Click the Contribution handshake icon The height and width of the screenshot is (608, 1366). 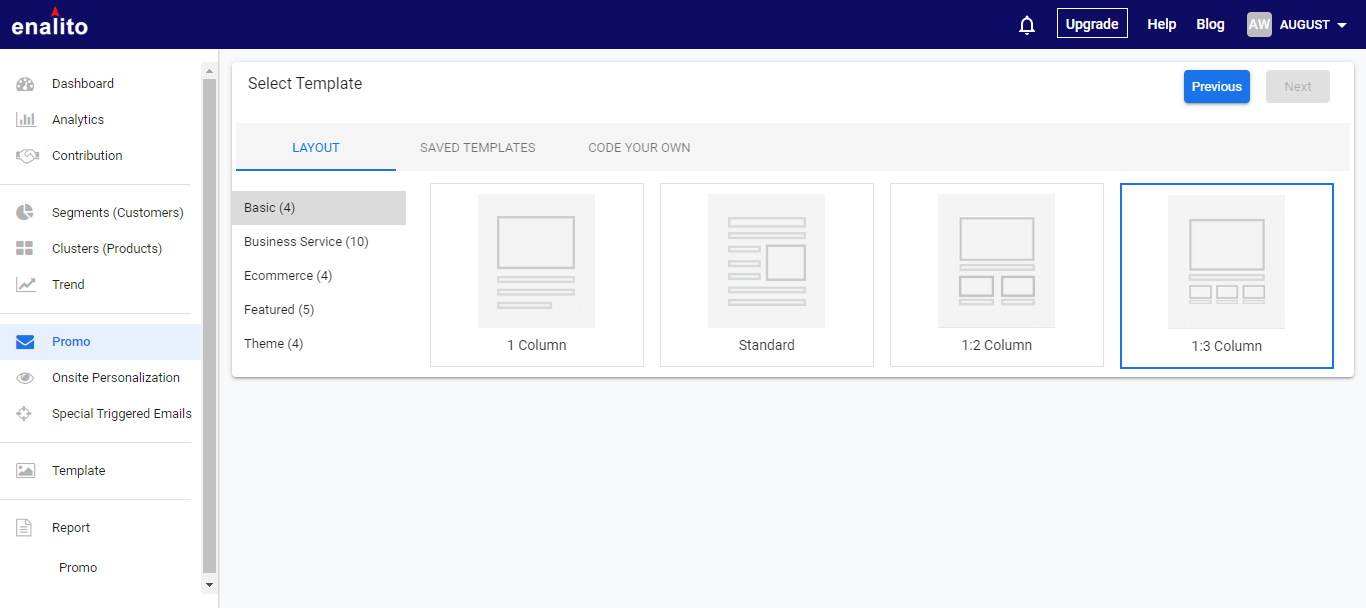pyautogui.click(x=27, y=156)
